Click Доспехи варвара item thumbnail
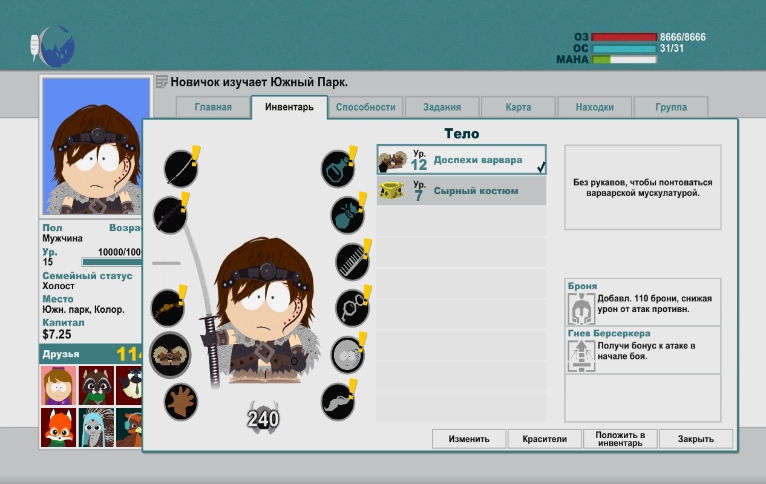The width and height of the screenshot is (766, 484). pos(393,160)
